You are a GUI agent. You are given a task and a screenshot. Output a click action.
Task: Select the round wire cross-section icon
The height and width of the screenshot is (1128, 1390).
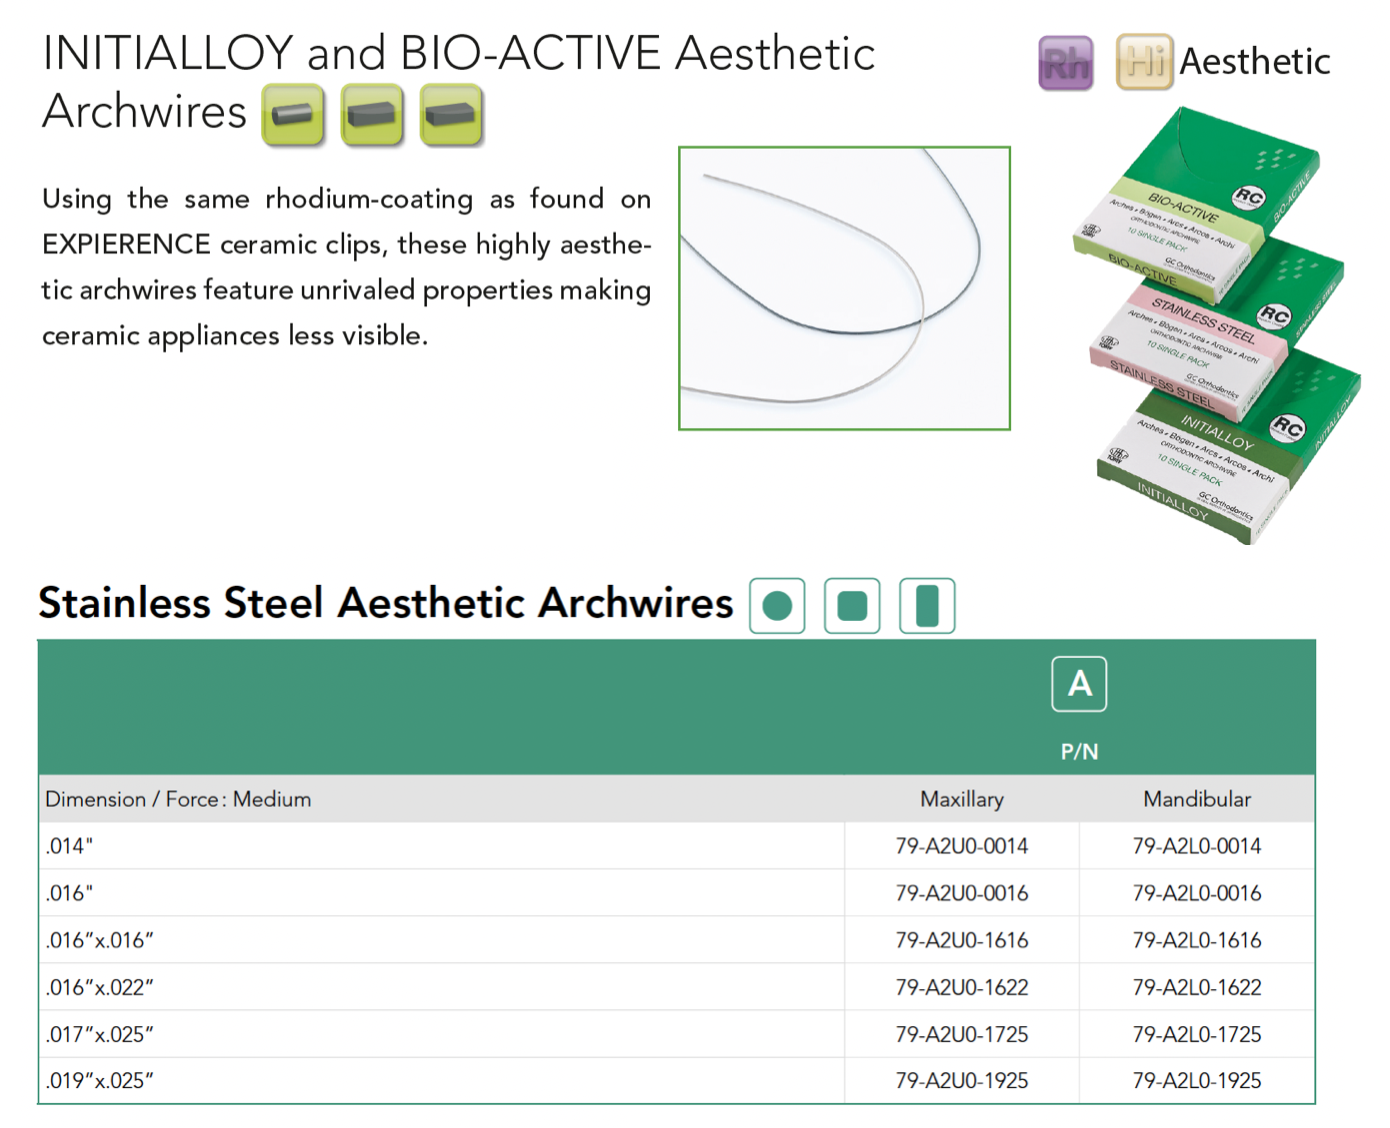(x=777, y=606)
